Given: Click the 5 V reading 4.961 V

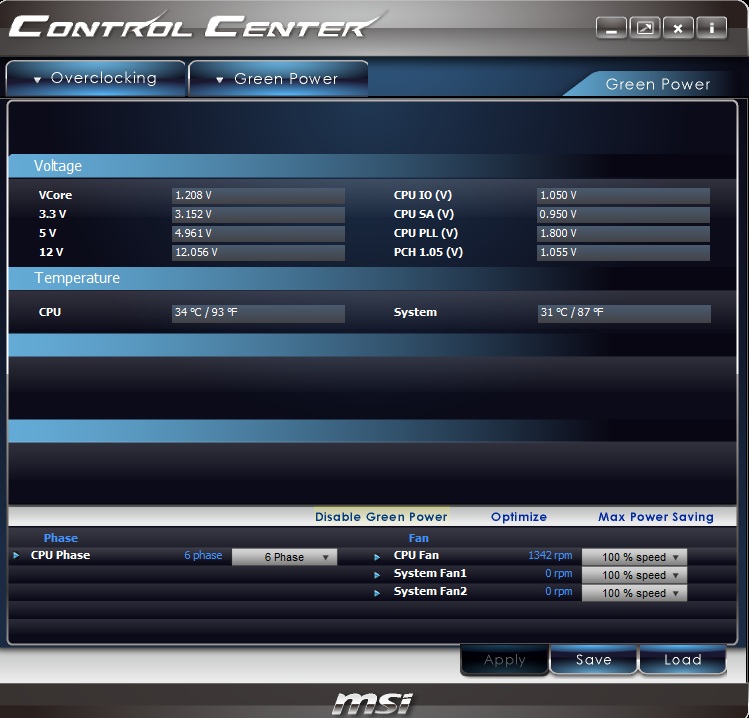Looking at the screenshot, I should click(258, 234).
